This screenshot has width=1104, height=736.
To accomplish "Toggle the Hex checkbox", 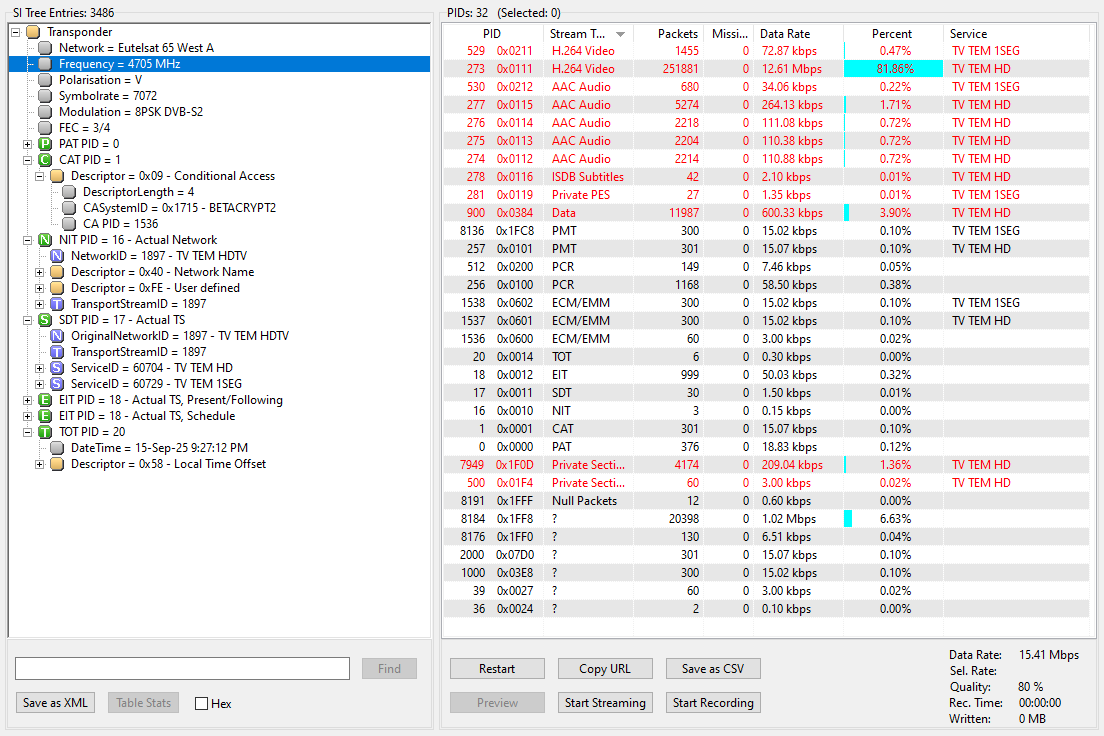I will pyautogui.click(x=201, y=704).
